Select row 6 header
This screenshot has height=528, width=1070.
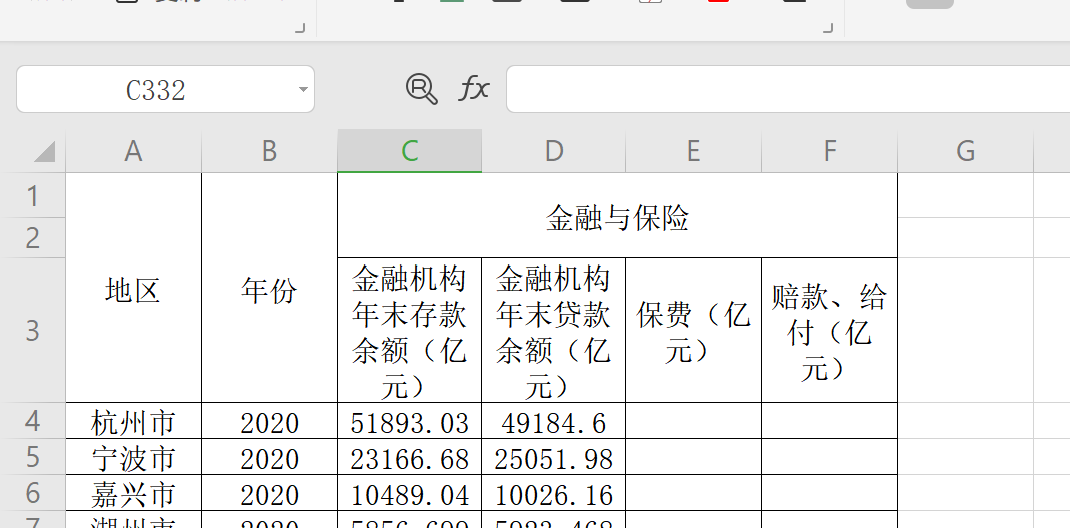33,493
